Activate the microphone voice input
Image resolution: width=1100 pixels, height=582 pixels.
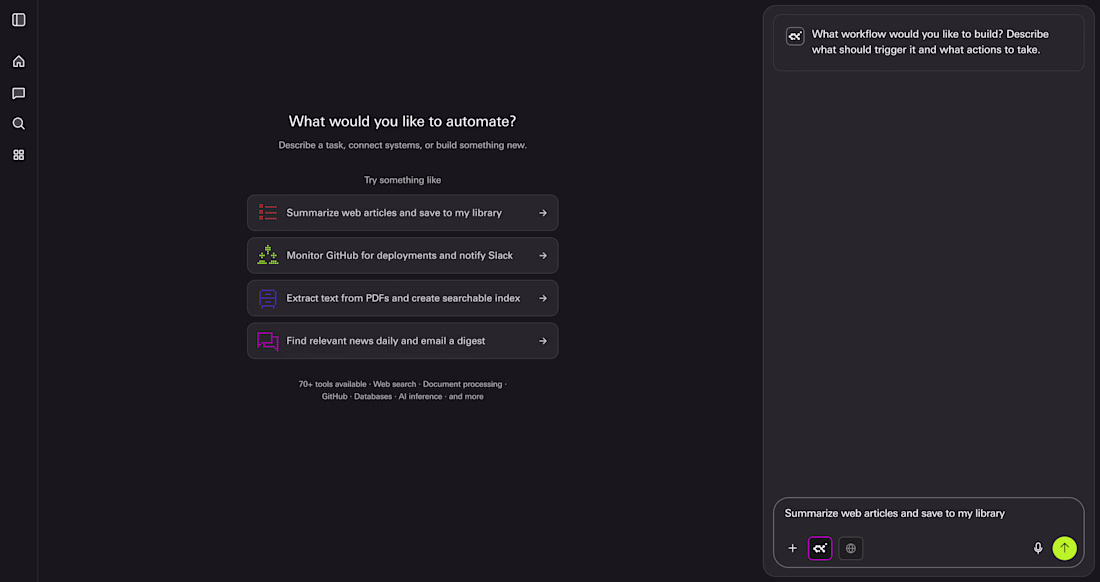point(1038,548)
